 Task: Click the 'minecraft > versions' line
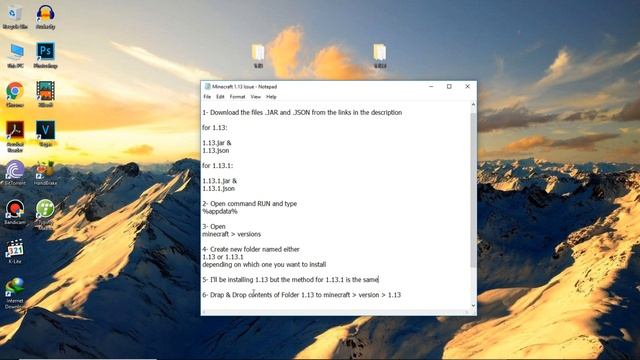(x=231, y=234)
